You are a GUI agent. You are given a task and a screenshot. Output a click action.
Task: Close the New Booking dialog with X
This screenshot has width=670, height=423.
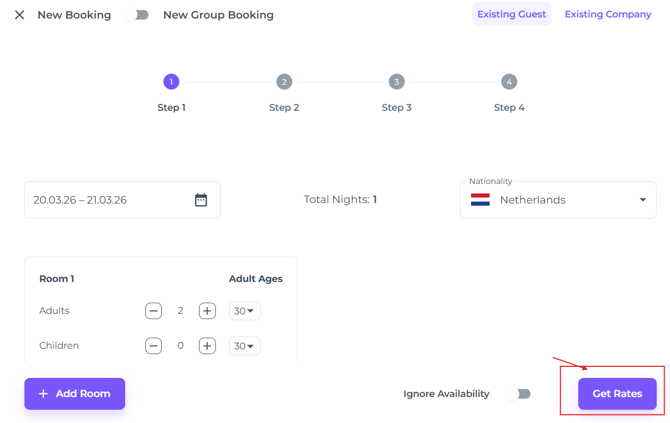[x=19, y=15]
